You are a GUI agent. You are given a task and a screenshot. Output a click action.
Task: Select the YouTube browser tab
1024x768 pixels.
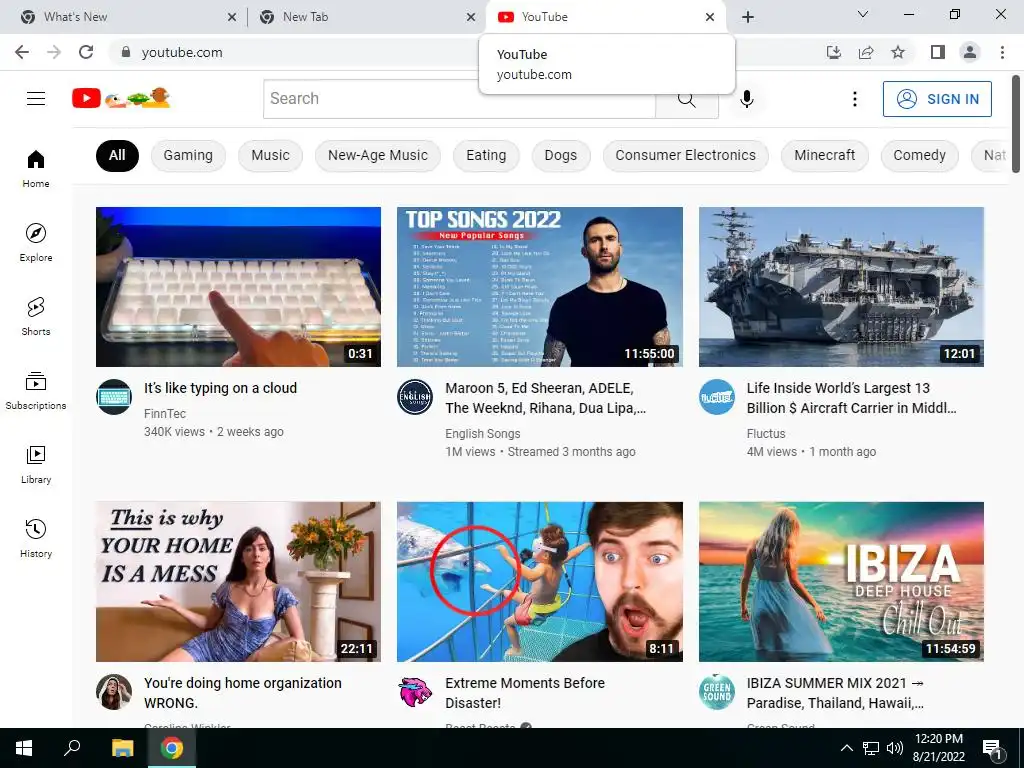click(x=607, y=17)
